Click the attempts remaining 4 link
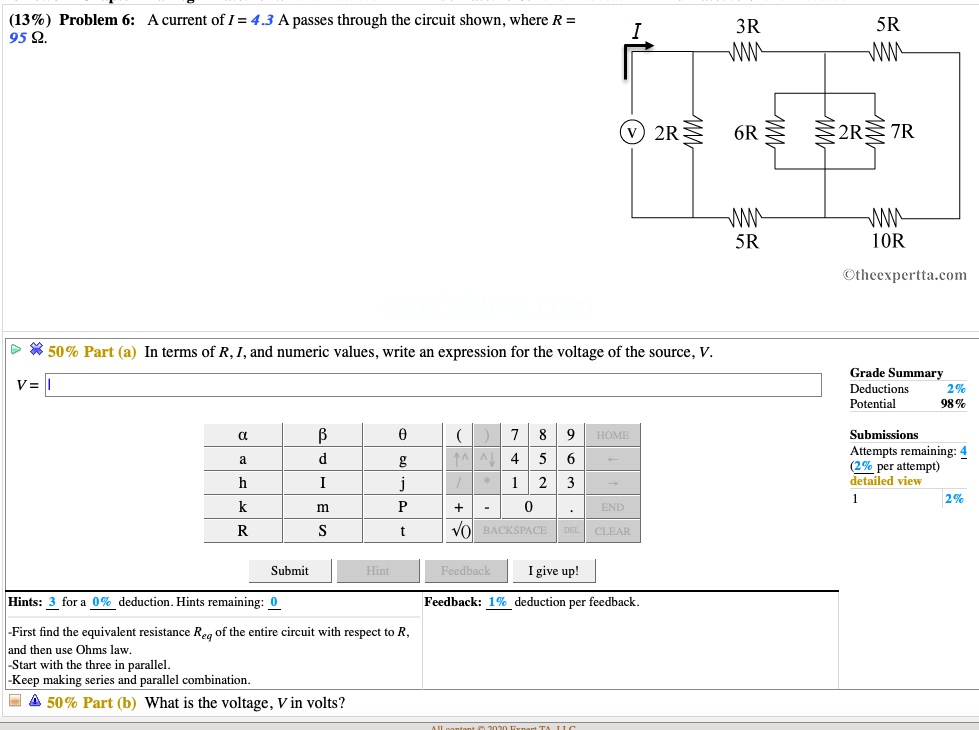The height and width of the screenshot is (730, 979). point(963,451)
